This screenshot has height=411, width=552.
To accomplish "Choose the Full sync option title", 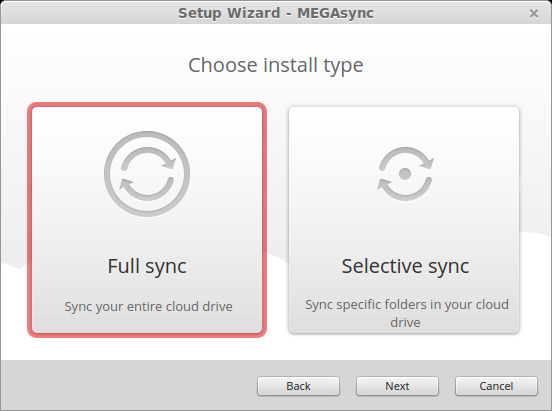I will coord(147,266).
